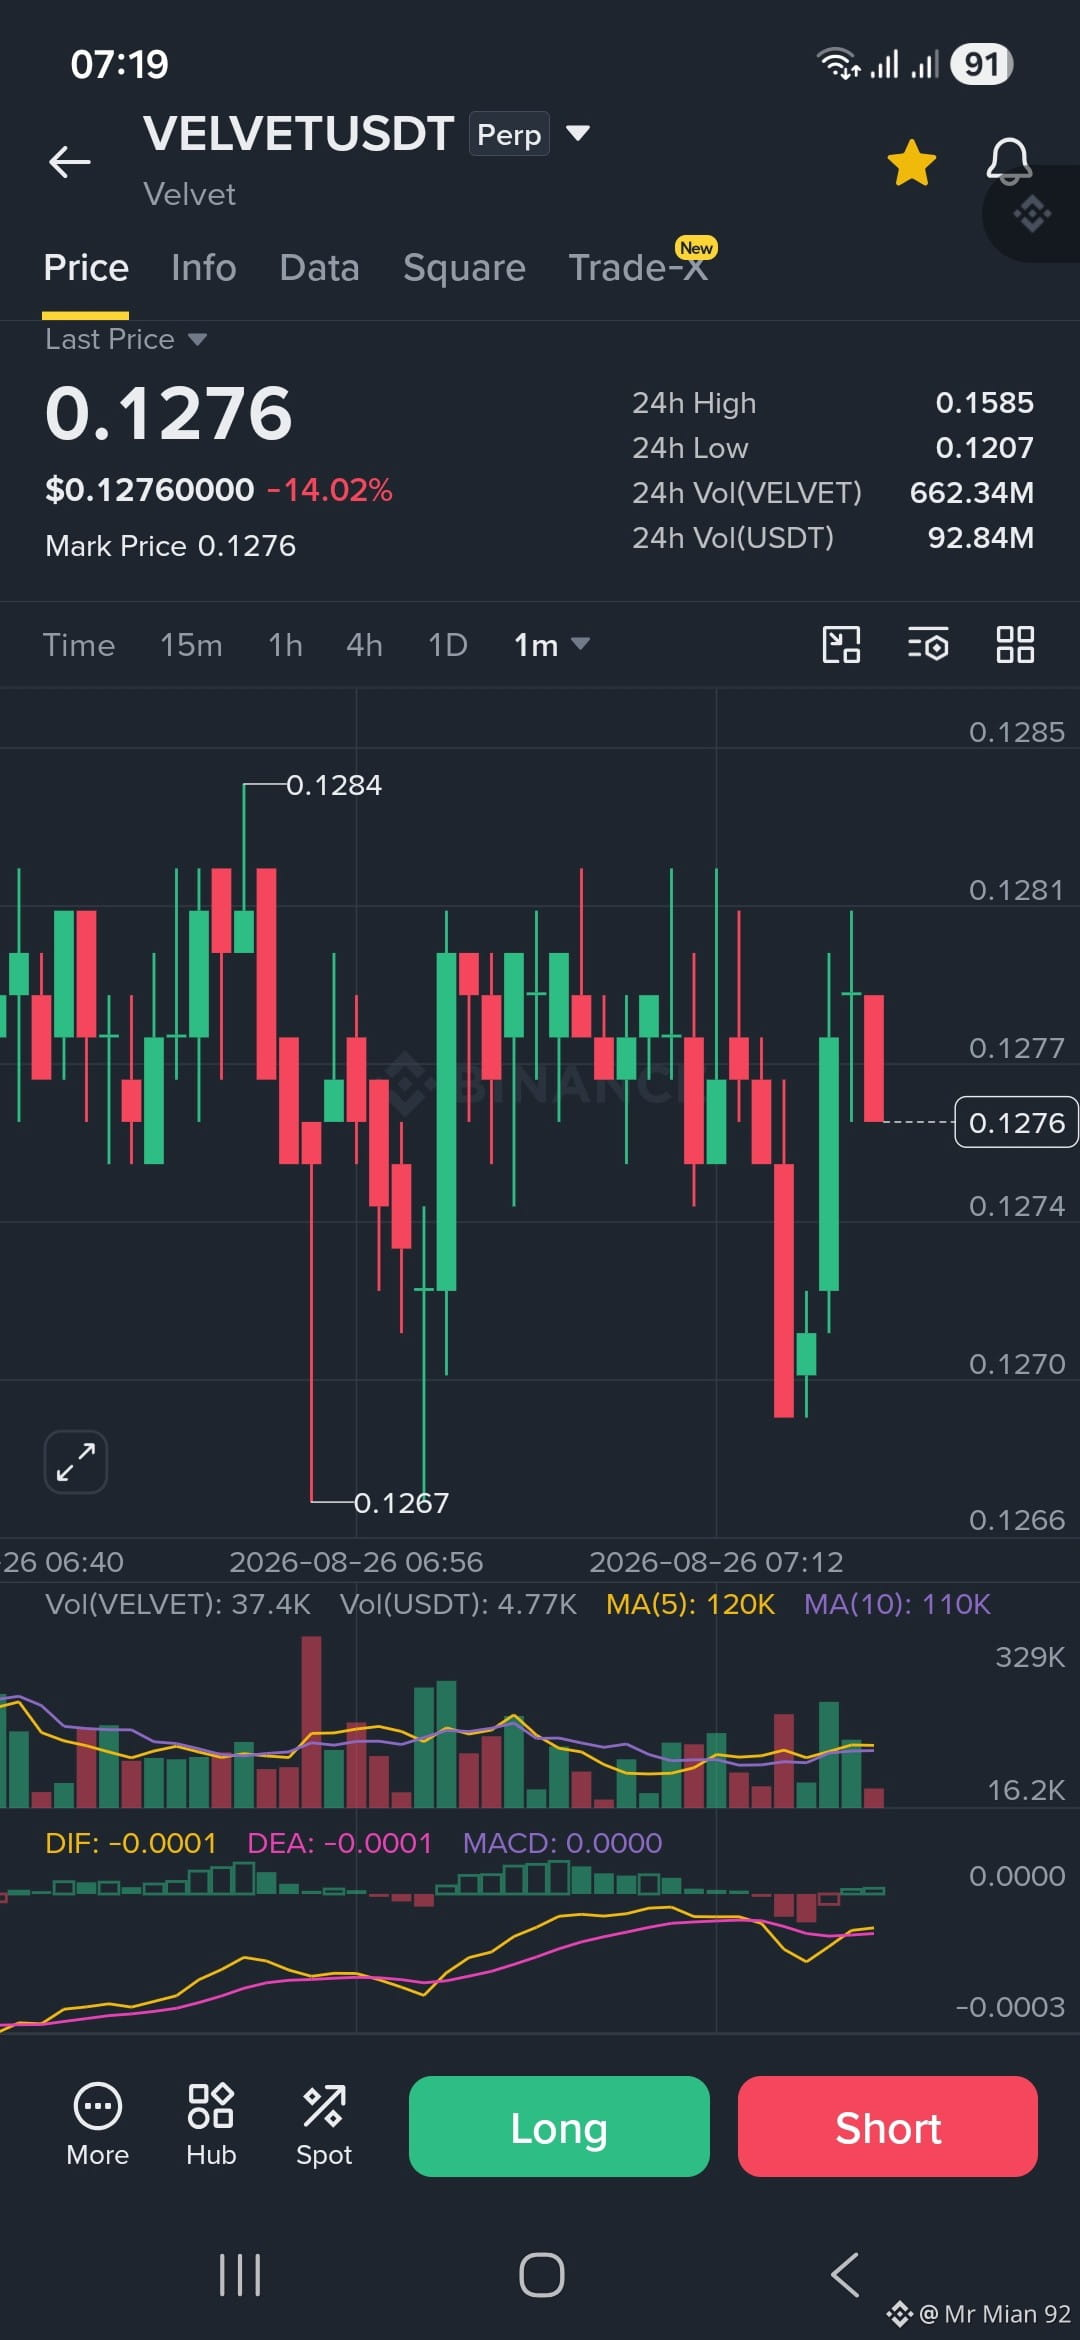Tap the red Short button
Viewport: 1080px width, 2340px height.
coord(888,2126)
